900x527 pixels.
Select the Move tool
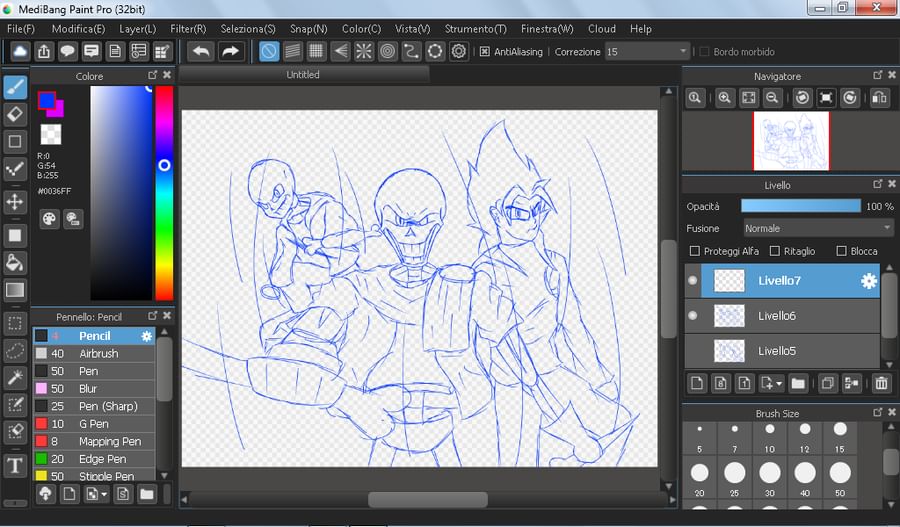[x=15, y=202]
